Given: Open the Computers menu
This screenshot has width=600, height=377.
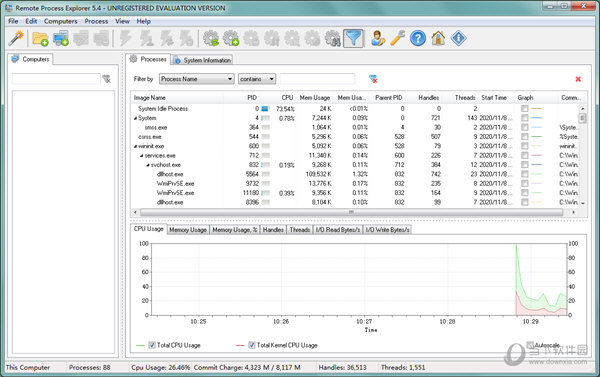Looking at the screenshot, I should click(60, 21).
